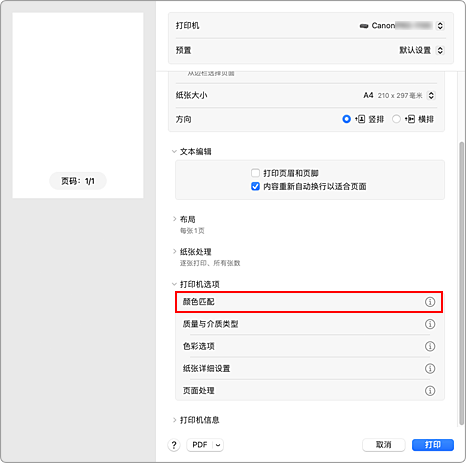Open the PDF dropdown arrow menu
Image resolution: width=467 pixels, height=463 pixels.
(218, 445)
